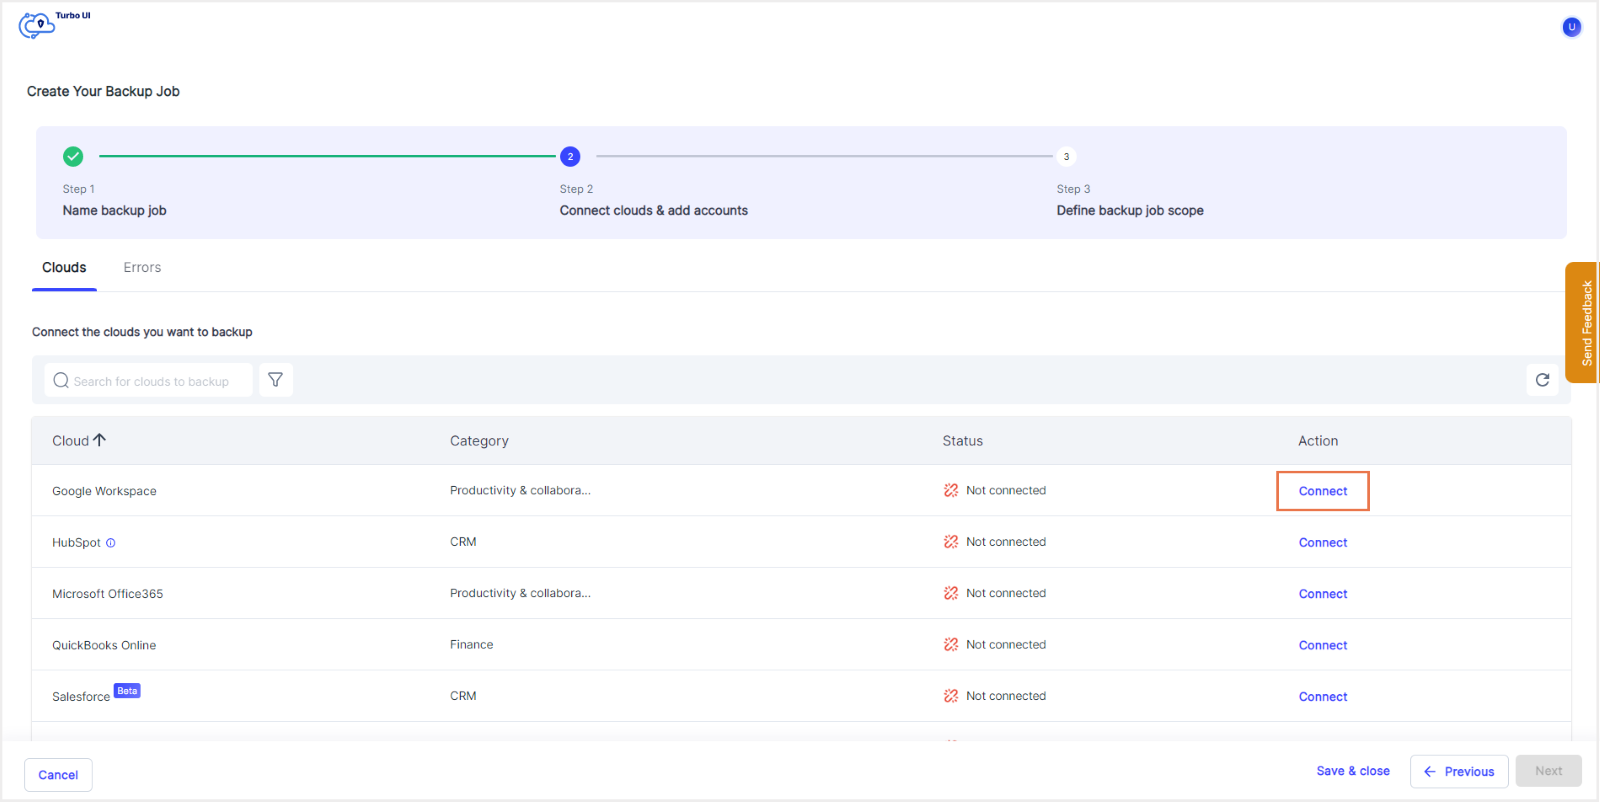Image resolution: width=1600 pixels, height=802 pixels.
Task: Sort by Cloud column arrow
Action: click(x=99, y=440)
